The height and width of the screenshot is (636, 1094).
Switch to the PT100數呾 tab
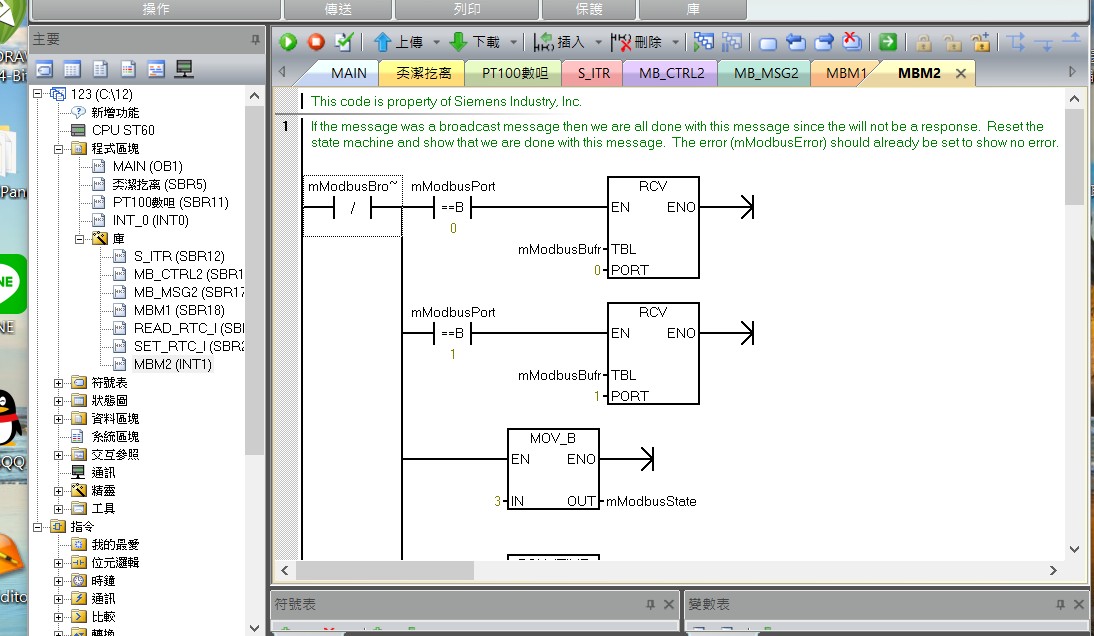coord(514,73)
